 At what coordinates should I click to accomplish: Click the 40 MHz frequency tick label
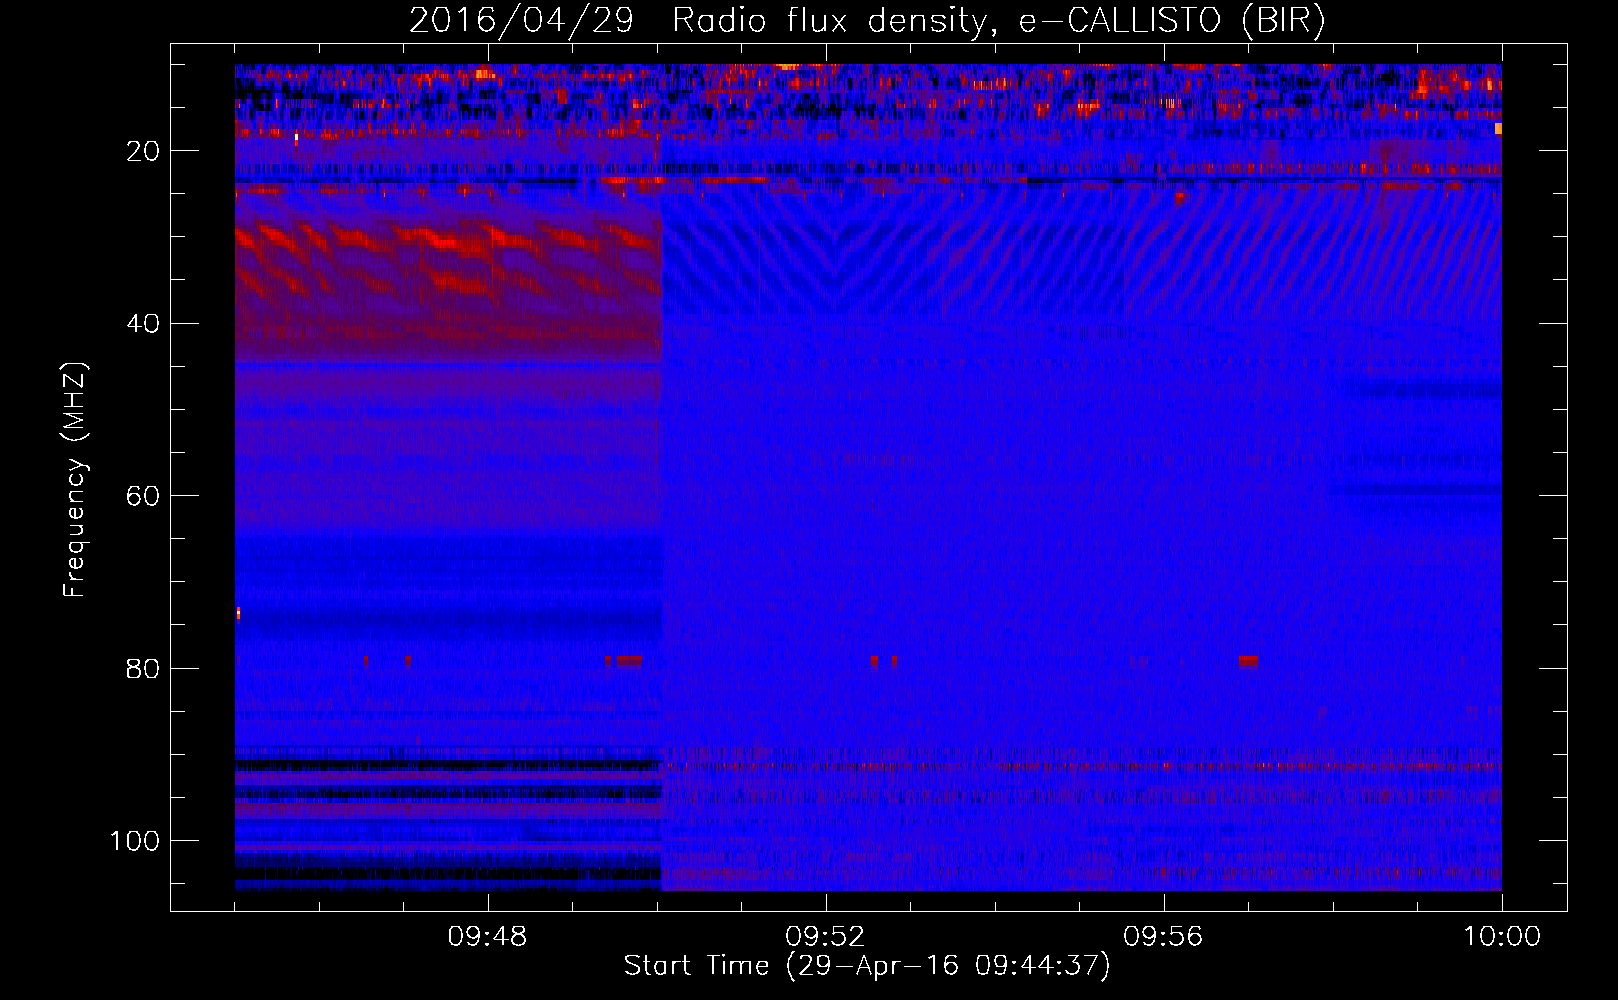pos(143,324)
